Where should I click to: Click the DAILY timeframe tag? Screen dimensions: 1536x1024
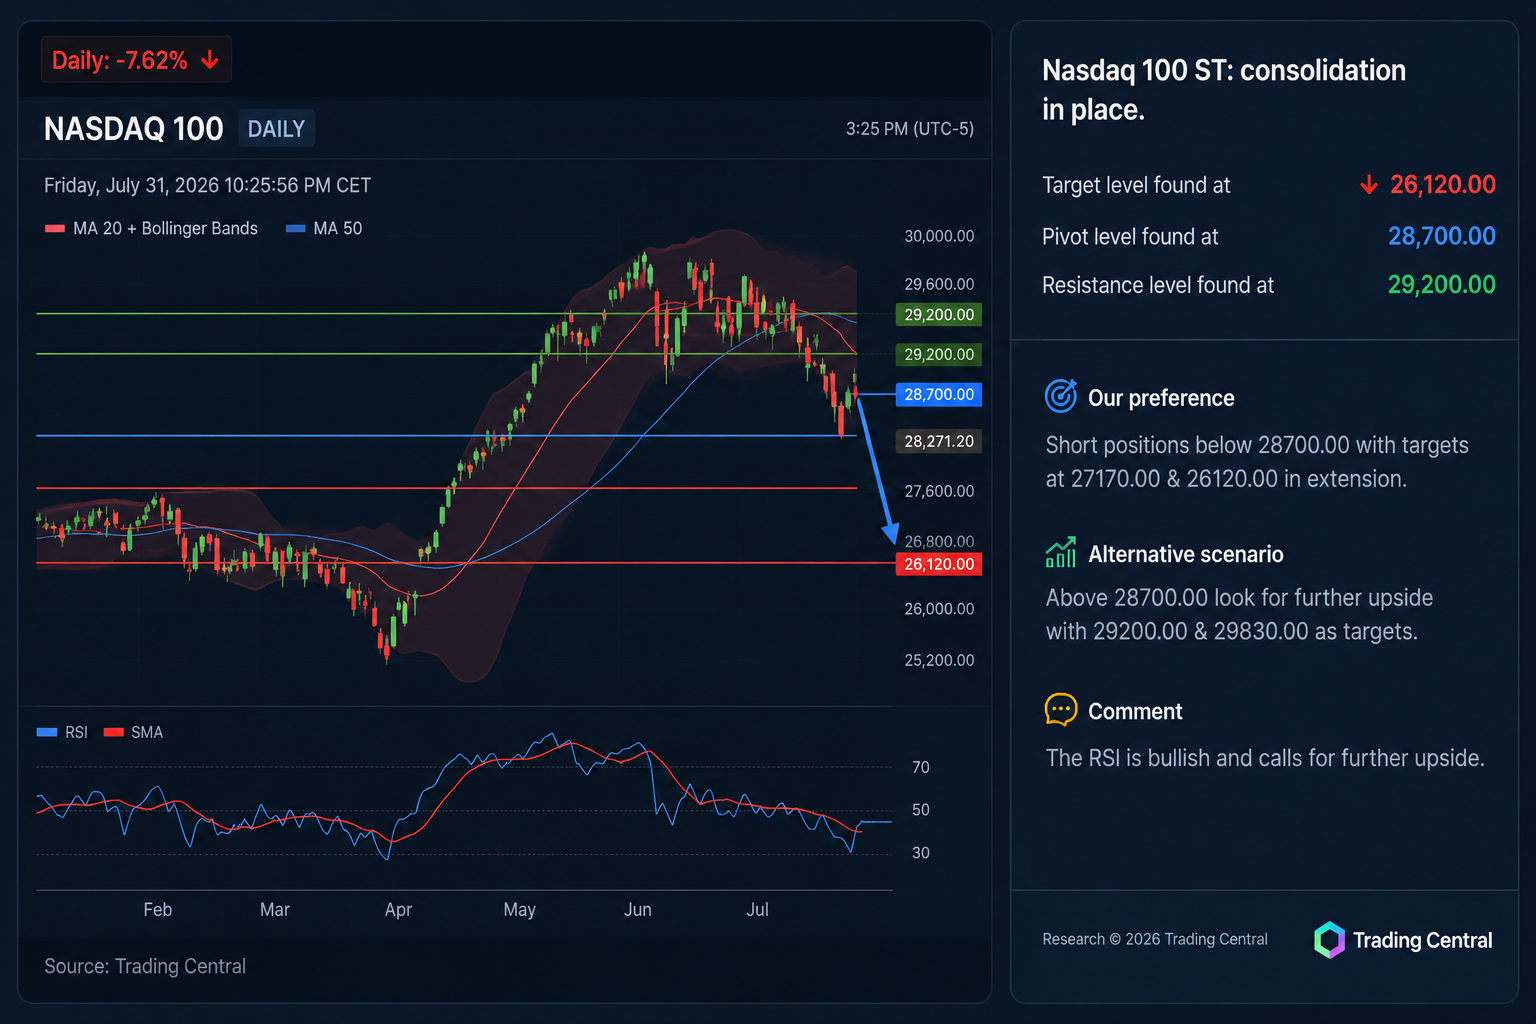pos(276,129)
